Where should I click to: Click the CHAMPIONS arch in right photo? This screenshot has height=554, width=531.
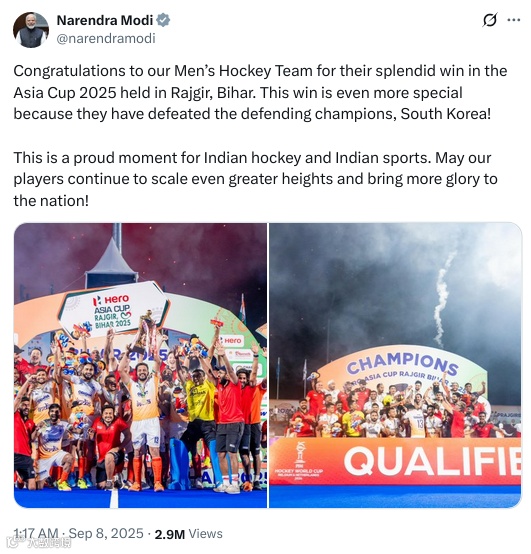click(x=402, y=367)
